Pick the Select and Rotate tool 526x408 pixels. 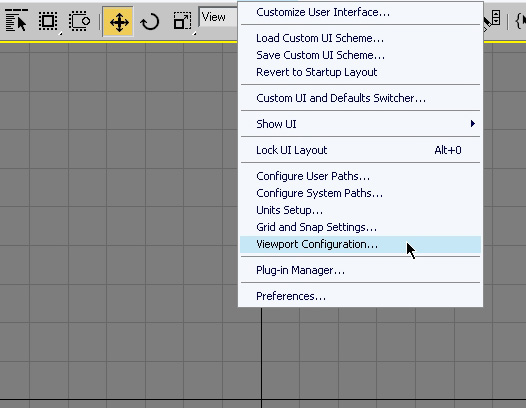[150, 22]
